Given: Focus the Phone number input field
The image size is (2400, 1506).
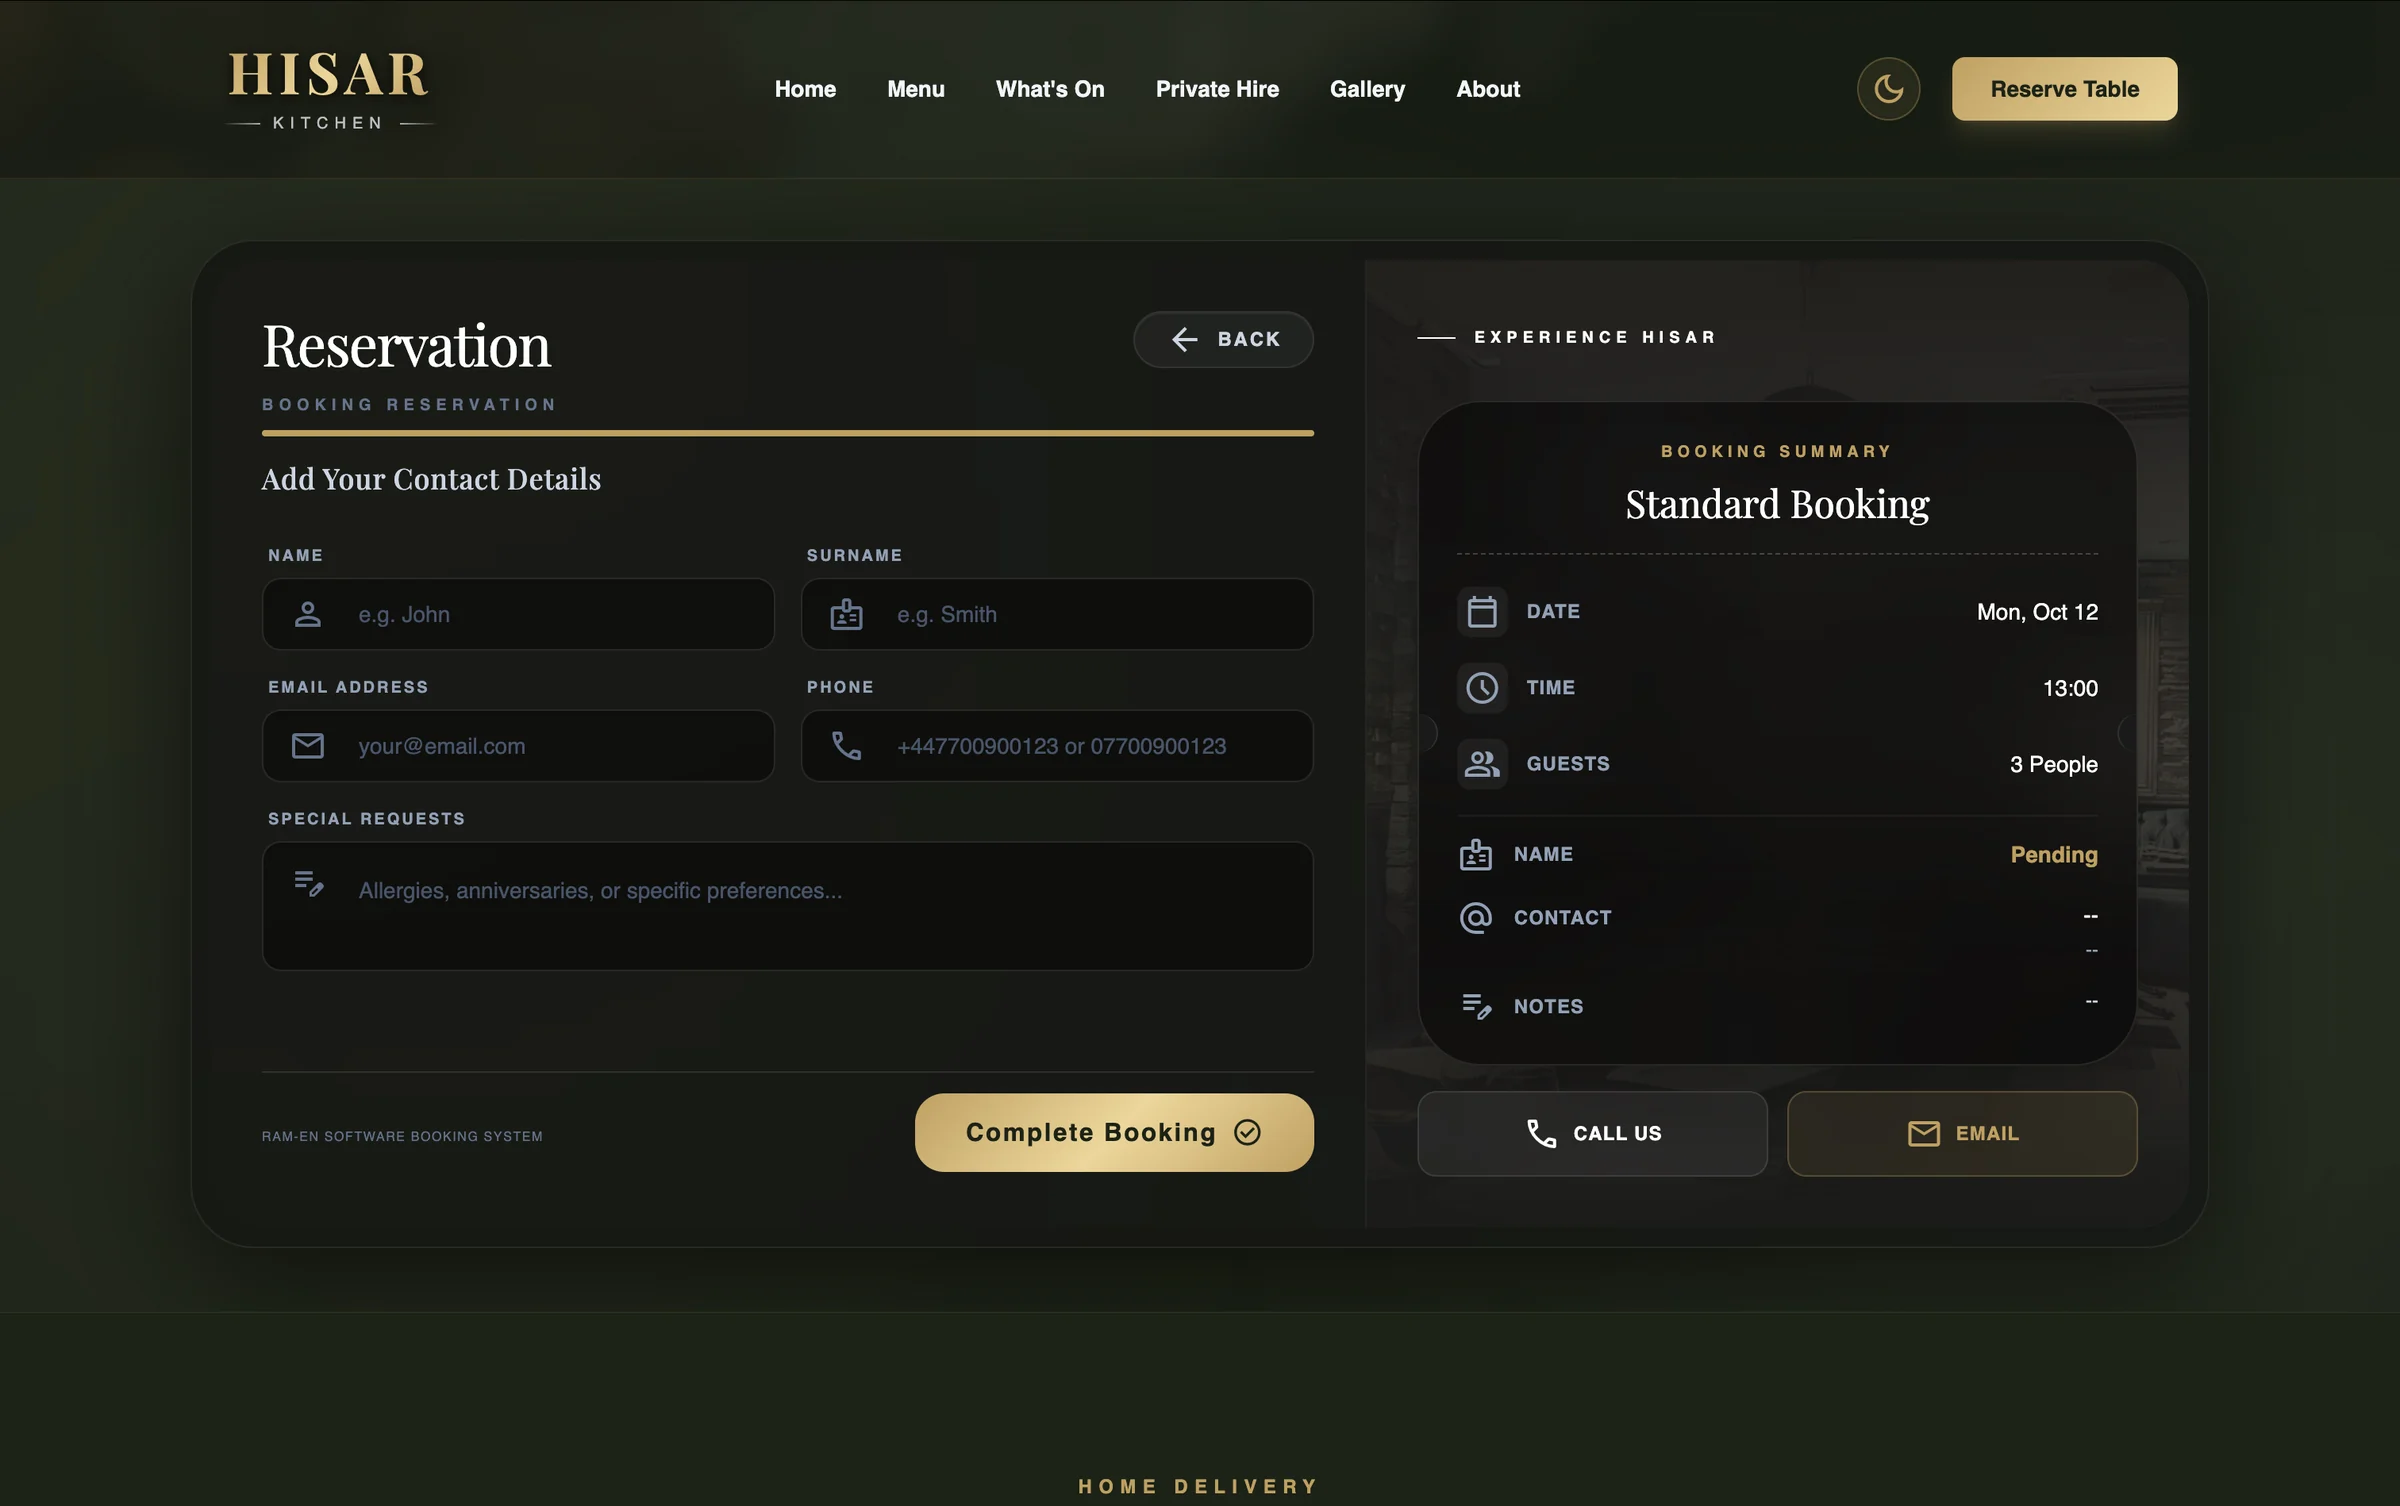Looking at the screenshot, I should click(x=1057, y=746).
